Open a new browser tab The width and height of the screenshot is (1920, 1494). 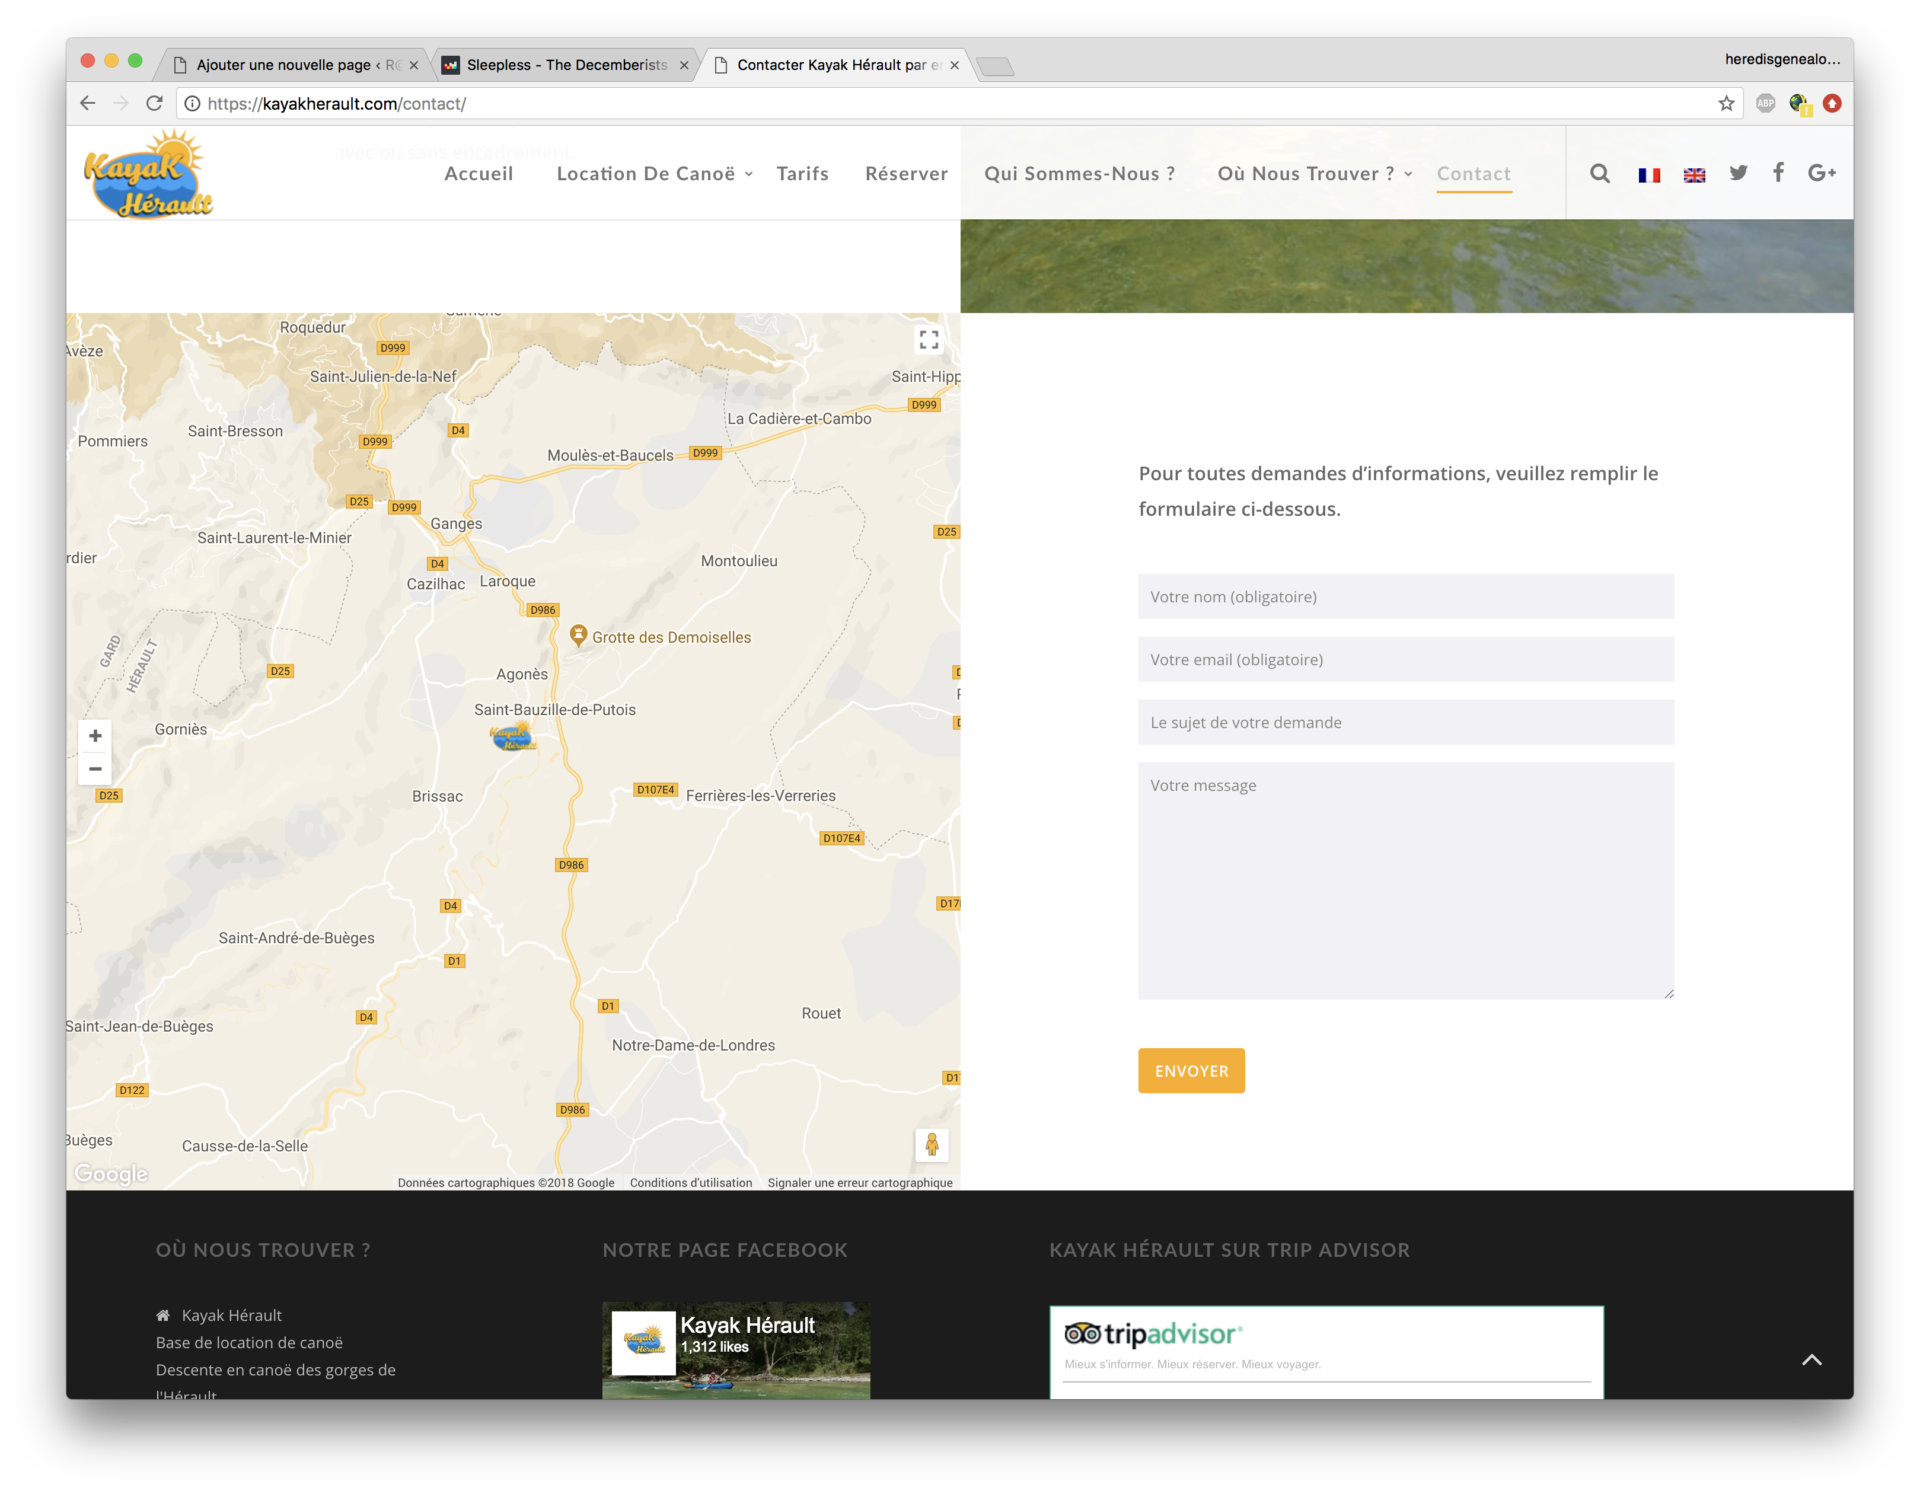[995, 67]
